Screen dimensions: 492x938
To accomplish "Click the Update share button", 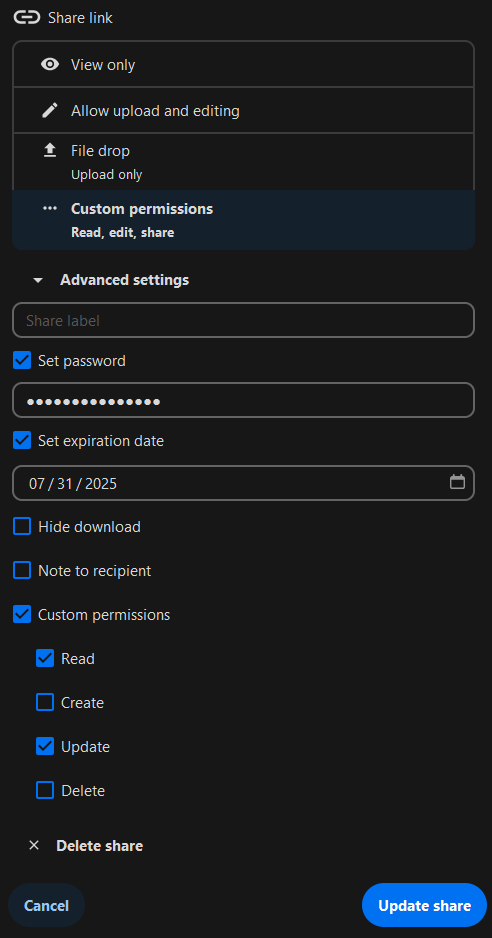I will tap(424, 906).
